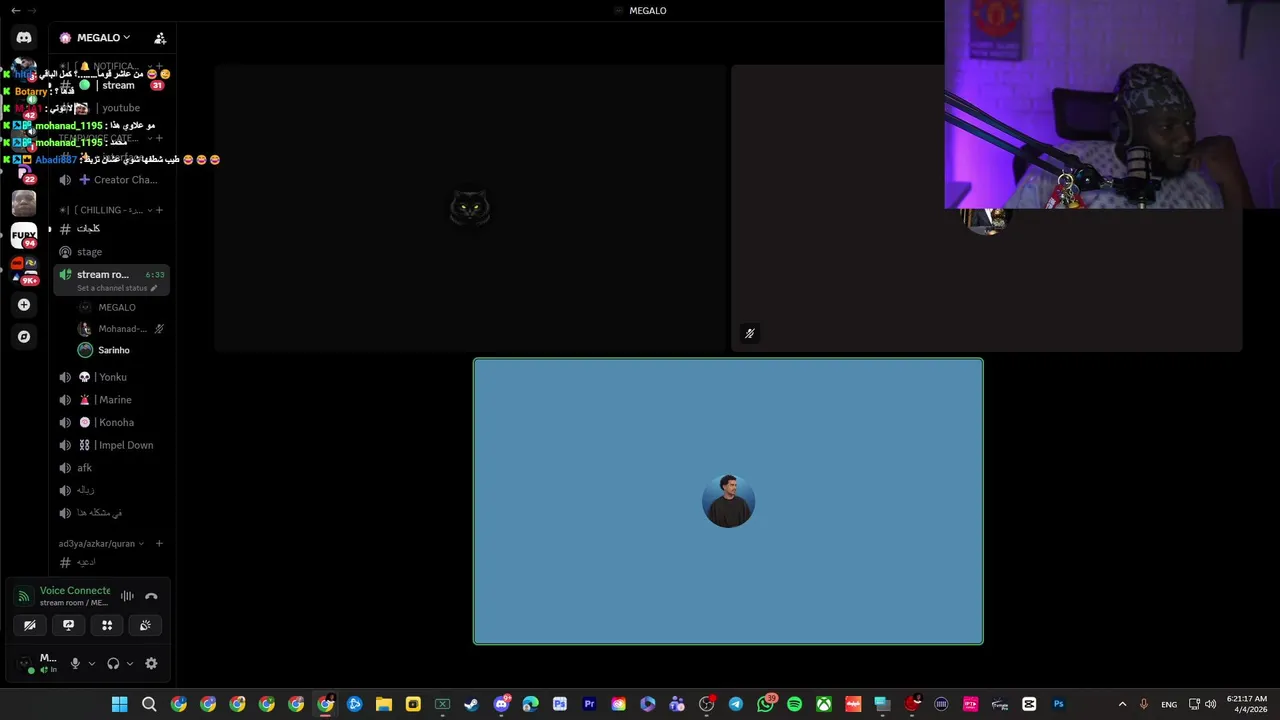Toggle microphone mute in user panel
The width and height of the screenshot is (1280, 720).
[74, 663]
